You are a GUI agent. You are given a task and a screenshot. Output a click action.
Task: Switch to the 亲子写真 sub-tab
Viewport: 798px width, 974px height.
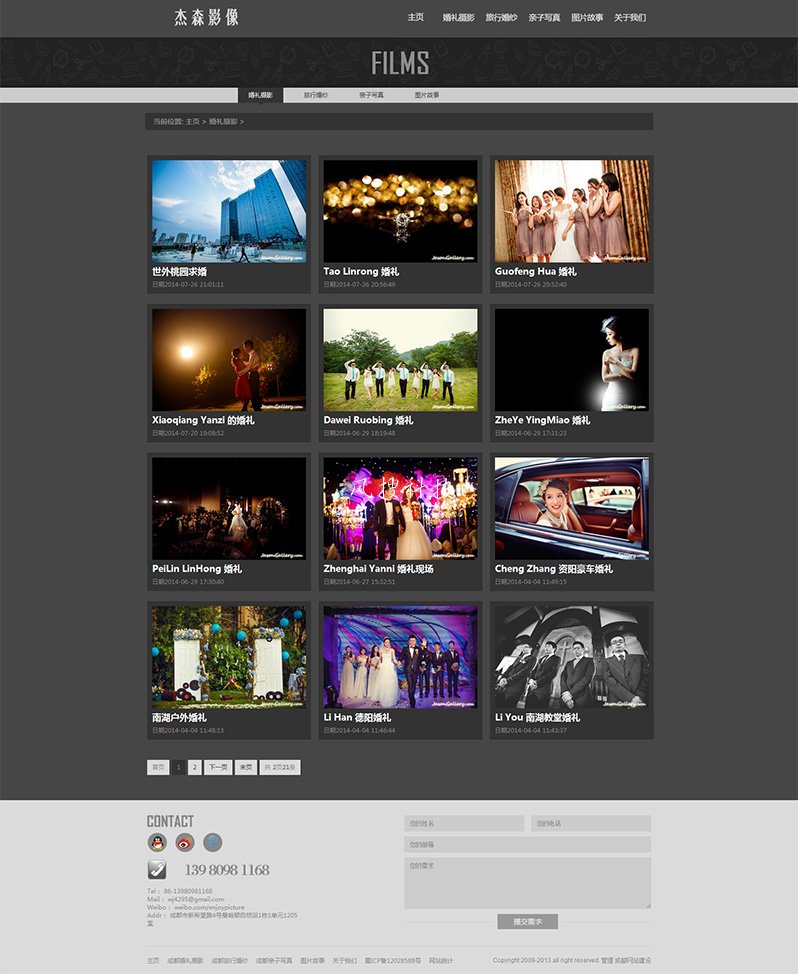point(371,95)
